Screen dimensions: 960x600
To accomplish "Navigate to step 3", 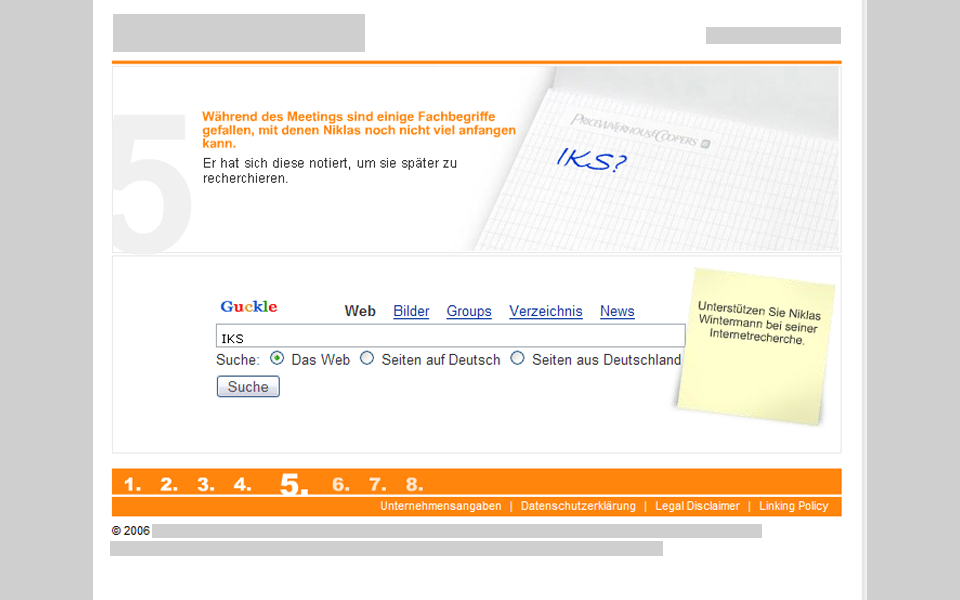I will coord(206,485).
